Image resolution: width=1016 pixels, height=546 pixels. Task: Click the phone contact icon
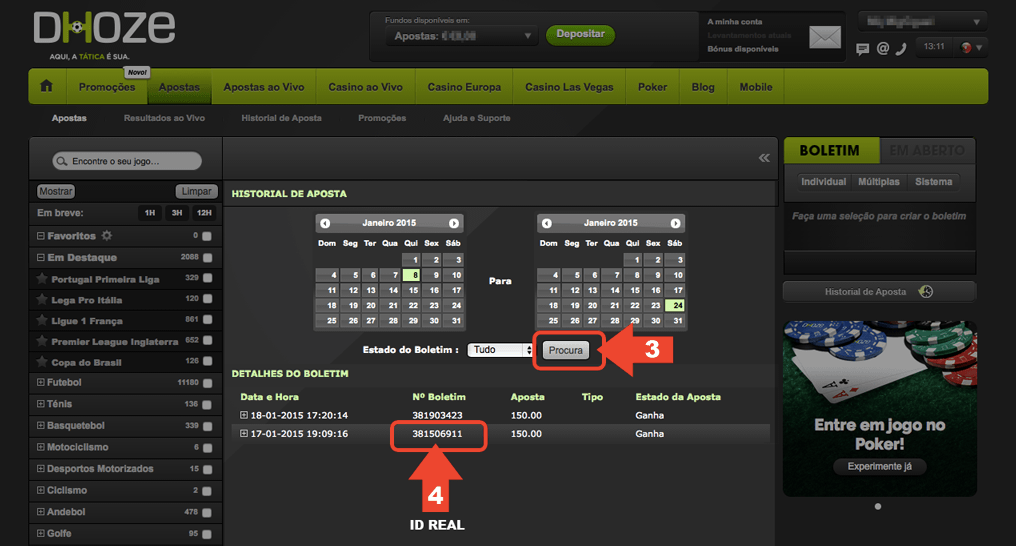click(x=900, y=48)
